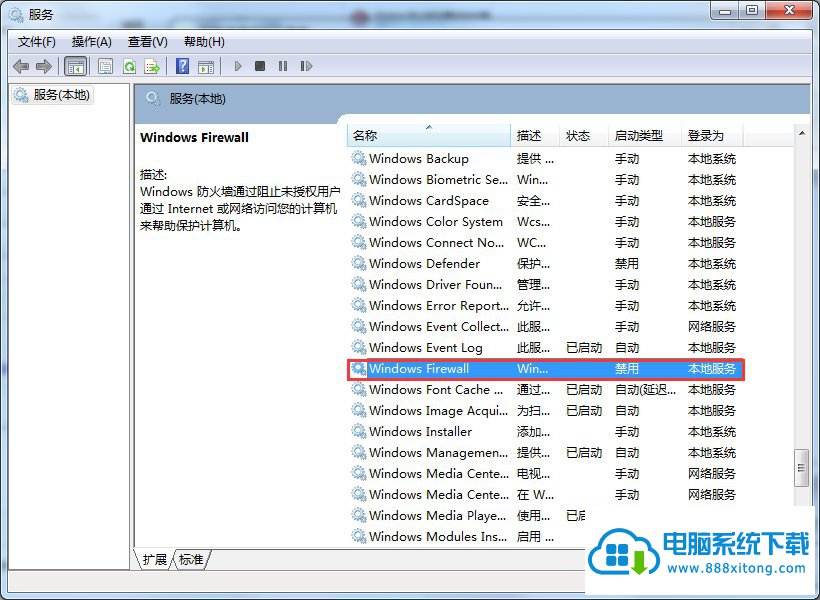The height and width of the screenshot is (600, 820).
Task: Open the 帮助(H) menu
Action: point(204,42)
